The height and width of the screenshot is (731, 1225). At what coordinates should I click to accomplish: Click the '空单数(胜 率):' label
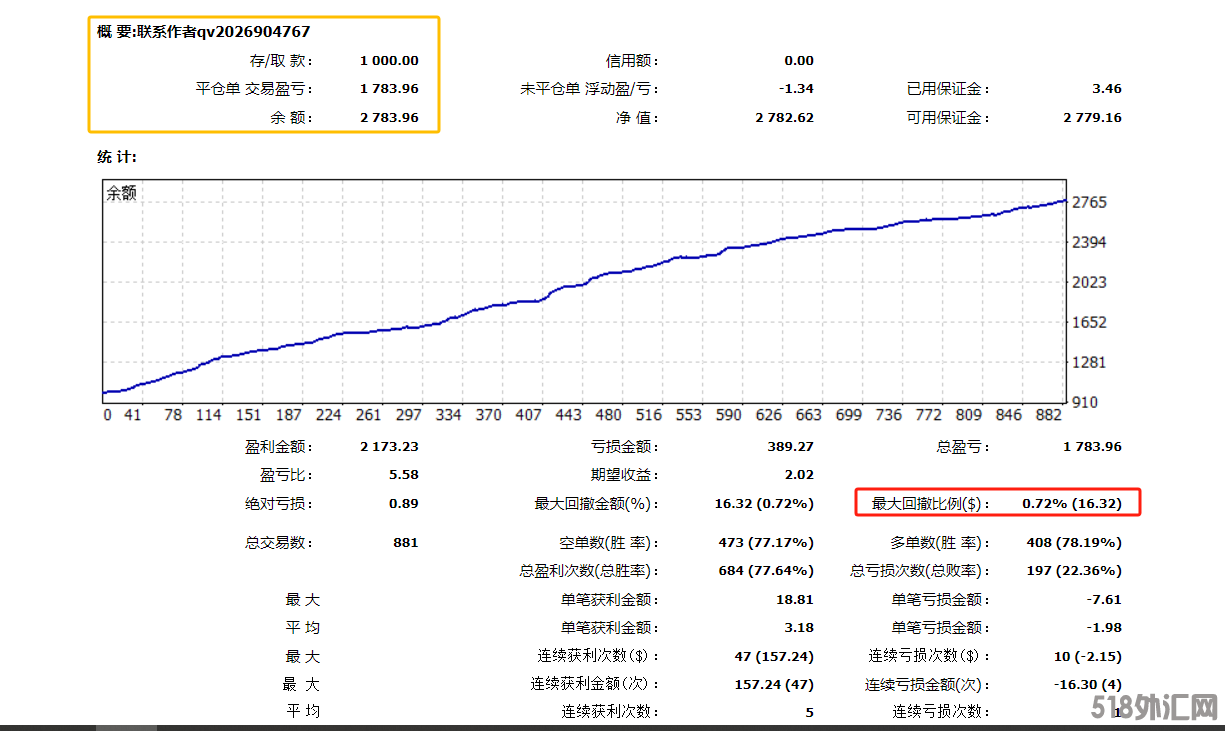click(609, 543)
